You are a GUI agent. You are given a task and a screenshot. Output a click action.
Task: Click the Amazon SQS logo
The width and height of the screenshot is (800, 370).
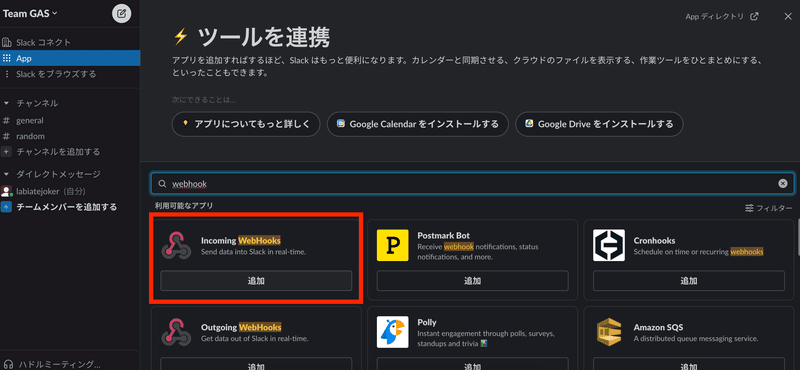click(x=609, y=332)
